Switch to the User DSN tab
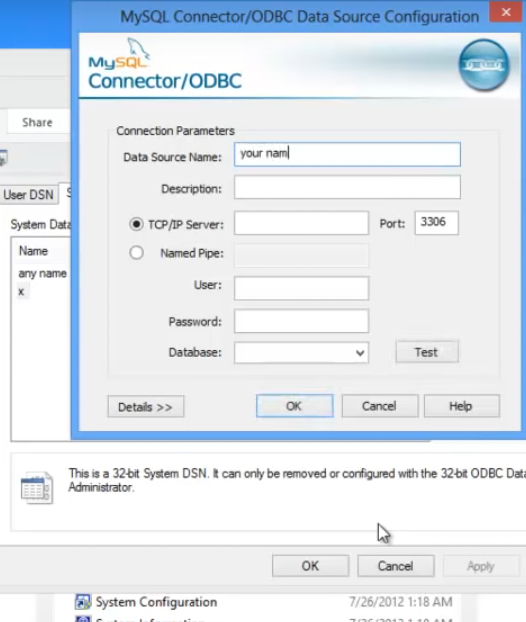Viewport: 526px width, 622px height. point(29,195)
